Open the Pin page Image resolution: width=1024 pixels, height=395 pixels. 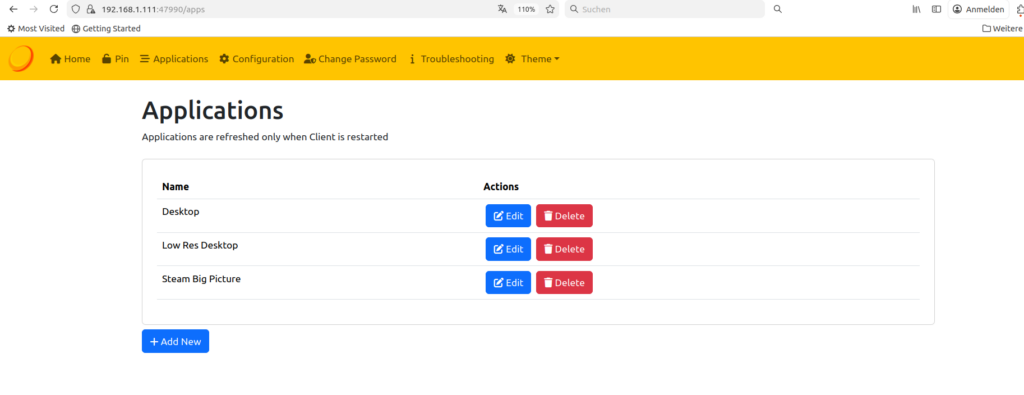click(115, 59)
